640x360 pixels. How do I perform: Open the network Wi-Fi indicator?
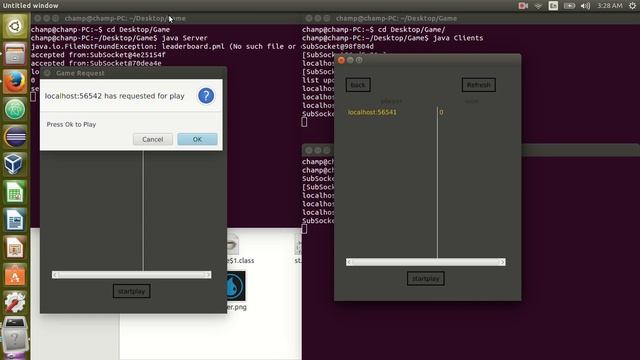[538, 6]
